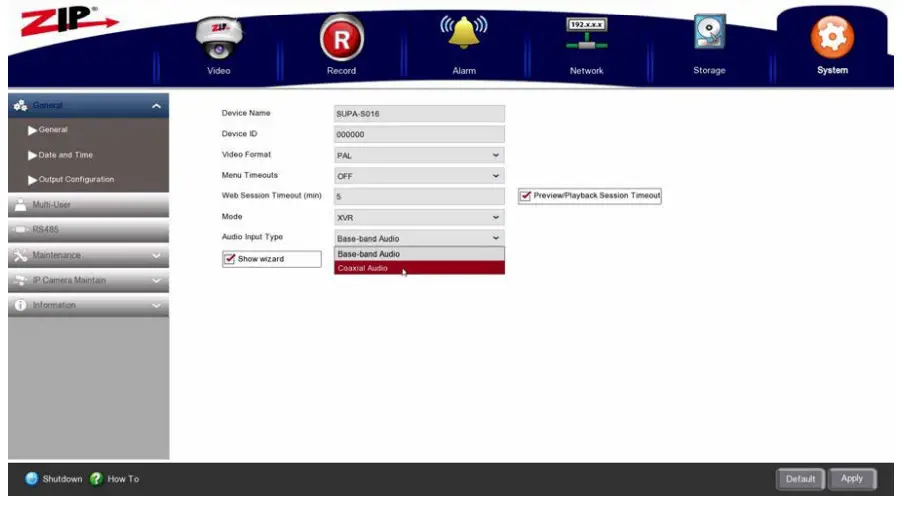Toggle the Show wizard checkbox
The height and width of the screenshot is (505, 904).
point(229,258)
